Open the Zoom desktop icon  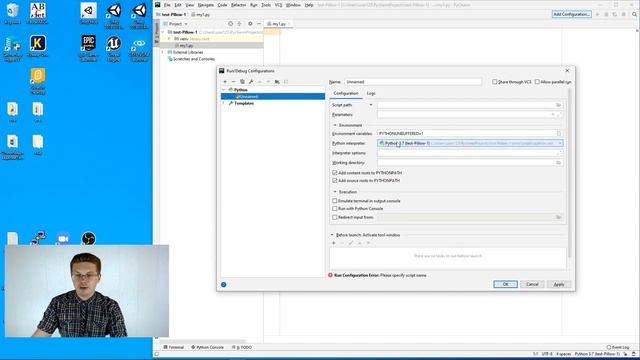(63, 238)
